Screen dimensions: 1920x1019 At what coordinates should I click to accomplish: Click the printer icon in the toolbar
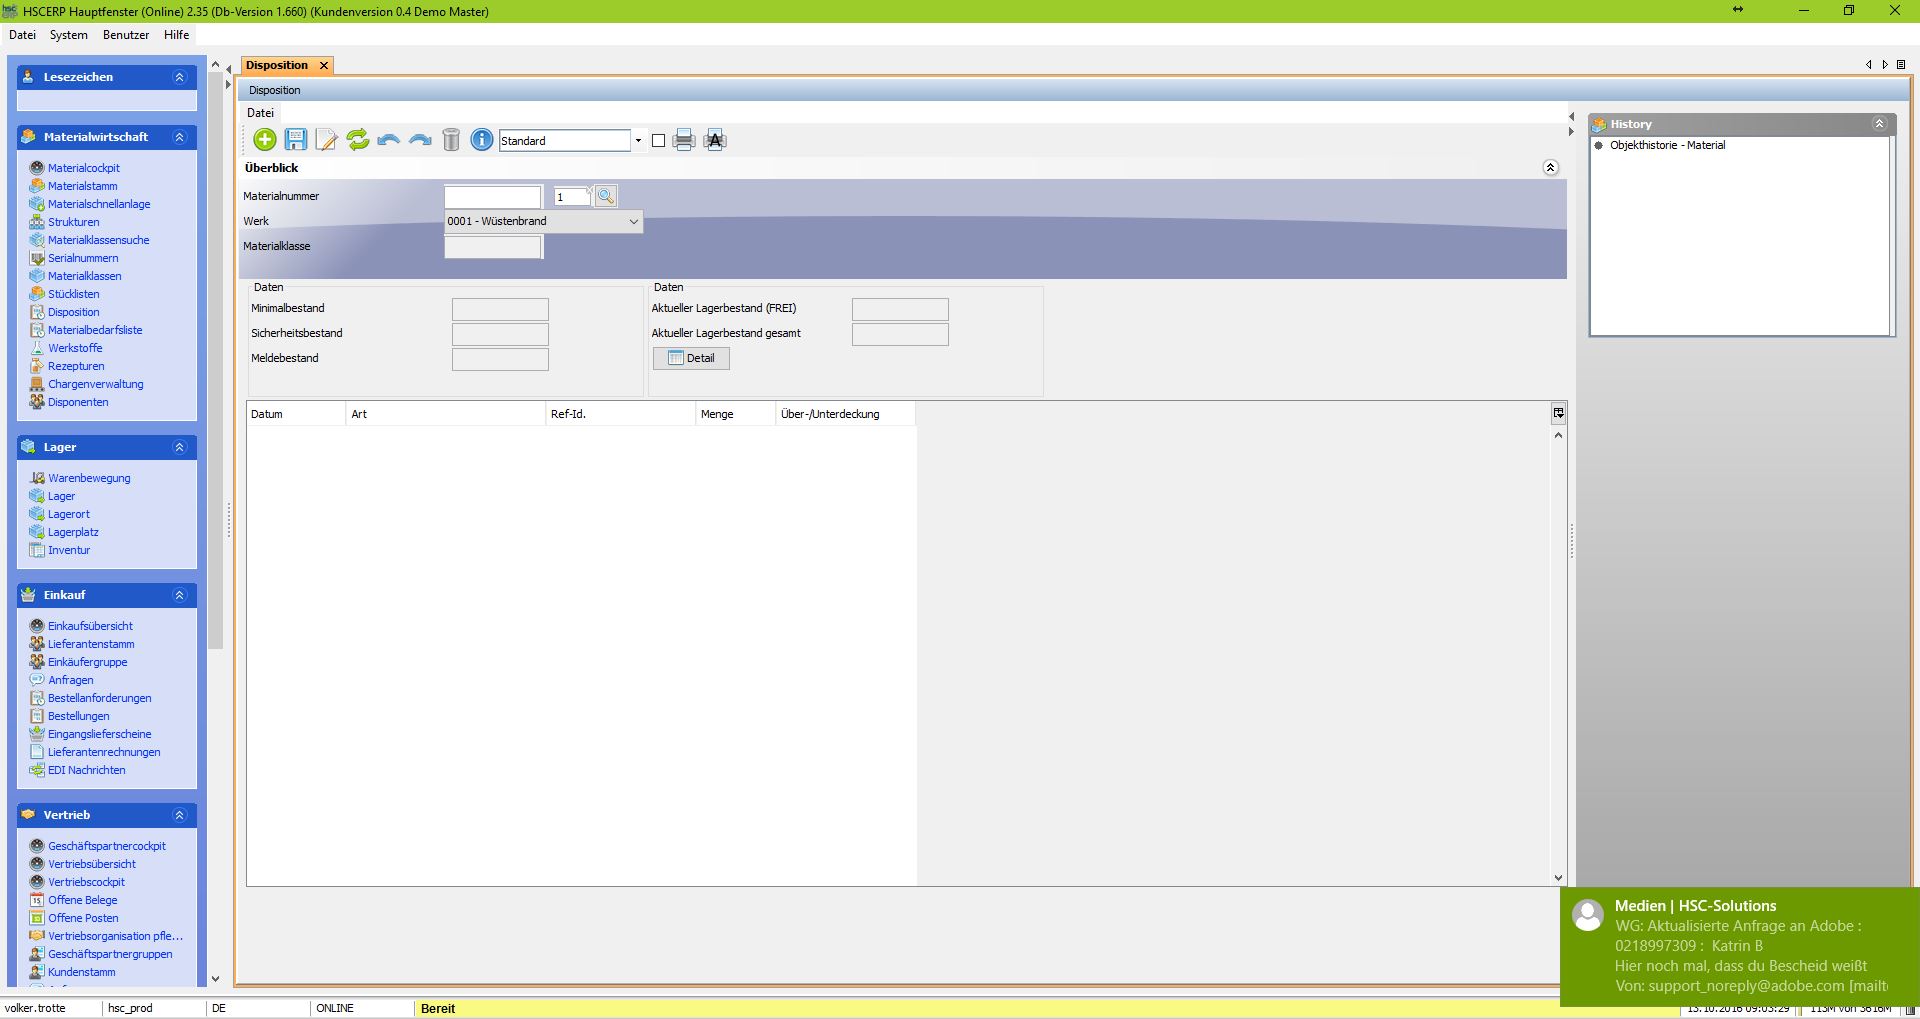point(684,140)
